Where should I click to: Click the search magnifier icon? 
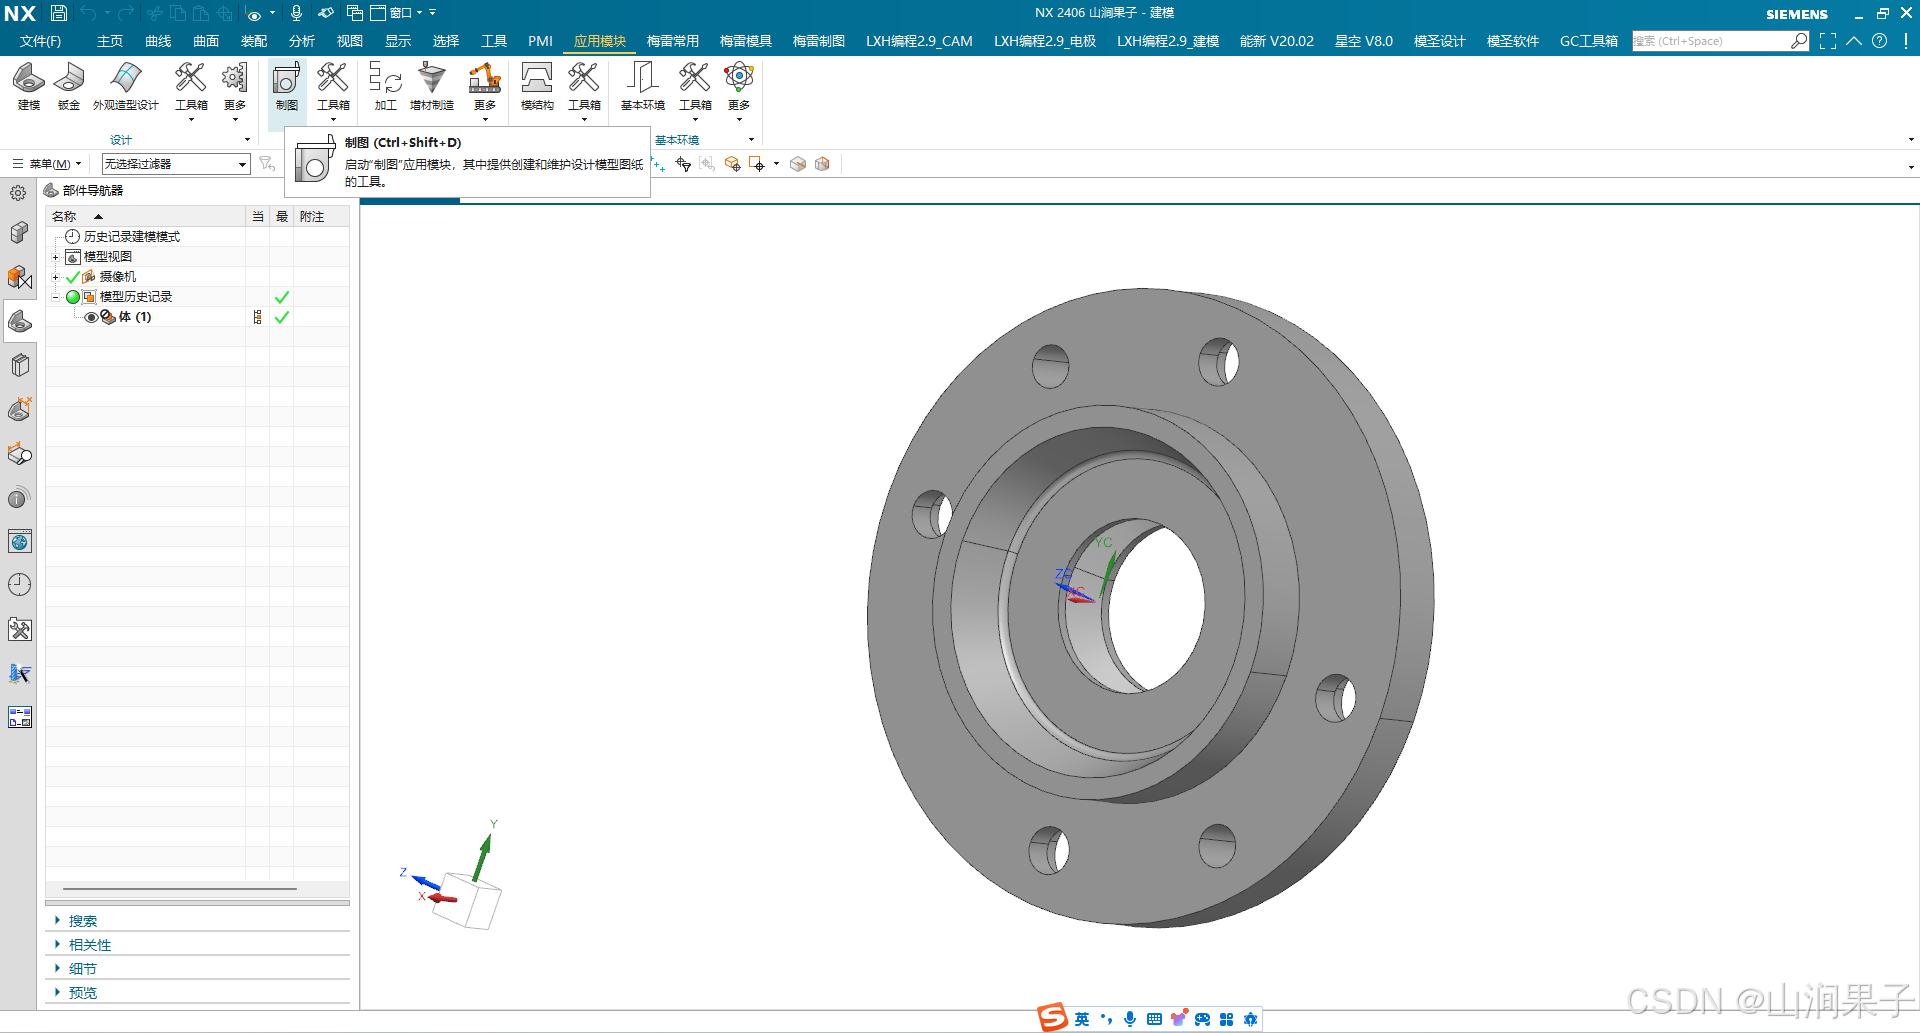point(1799,41)
